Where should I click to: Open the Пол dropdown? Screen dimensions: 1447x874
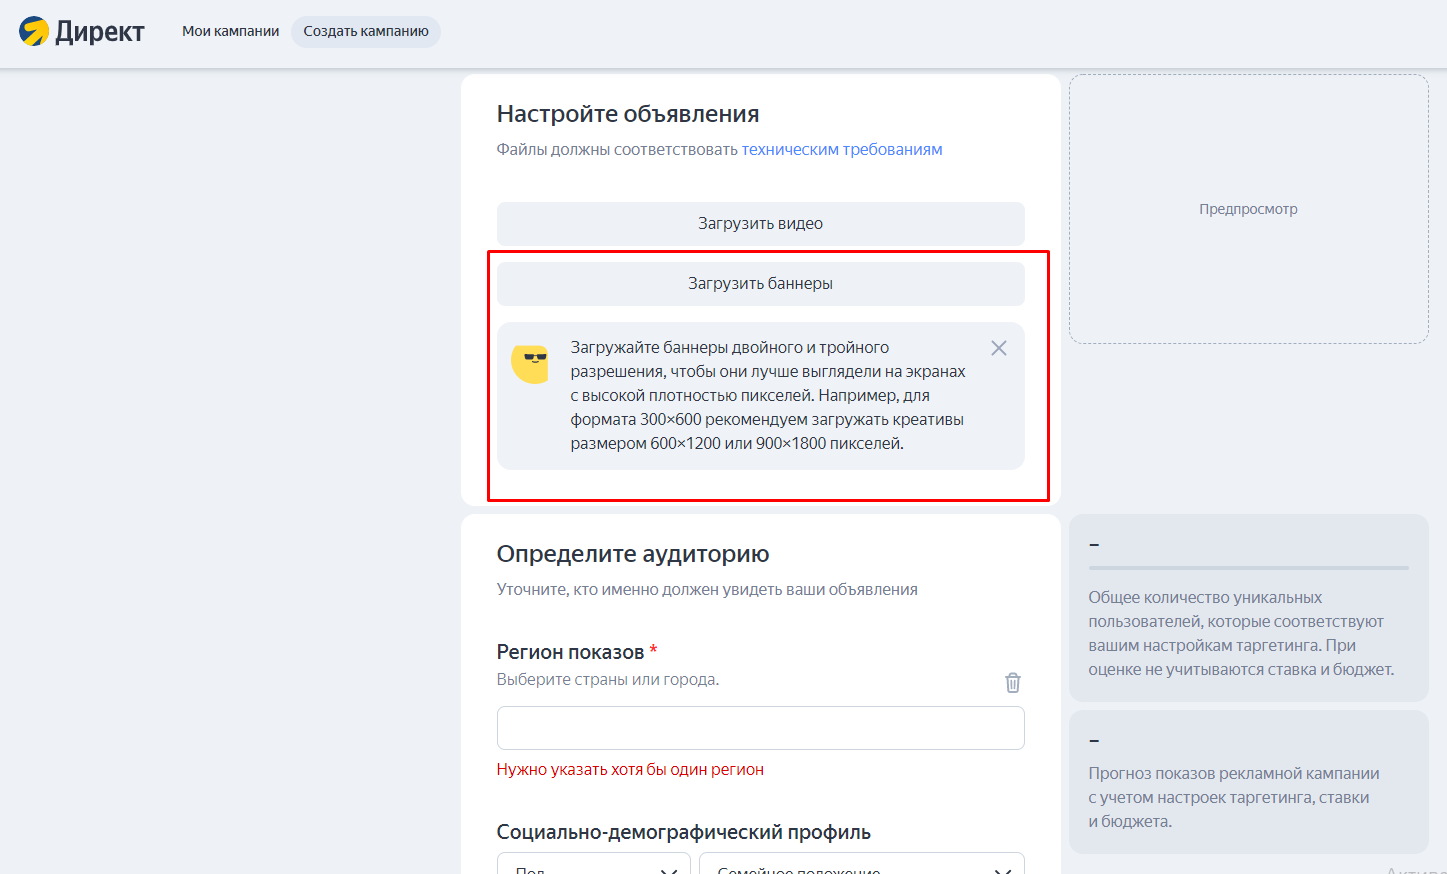(594, 864)
